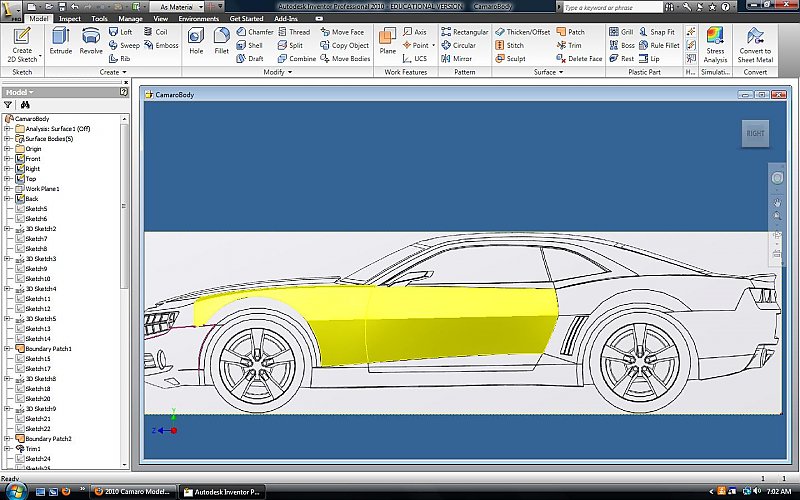The image size is (800, 500).
Task: Expand the Origin folder node
Action: coord(7,149)
